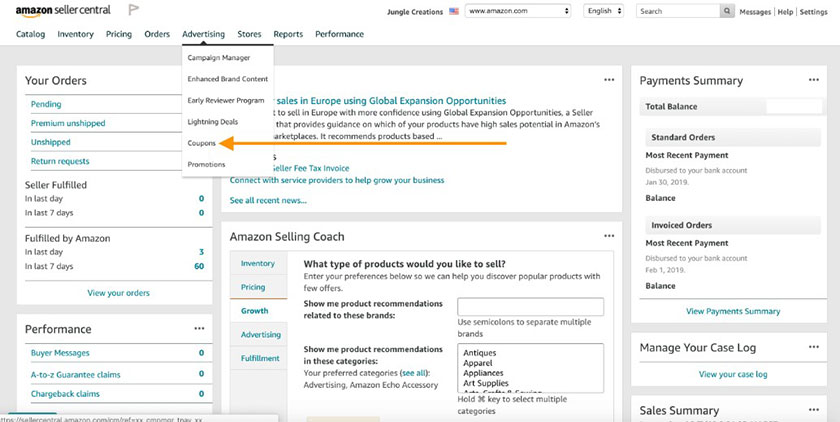Select Enhanced Brand Content menu entry

[x=228, y=79]
